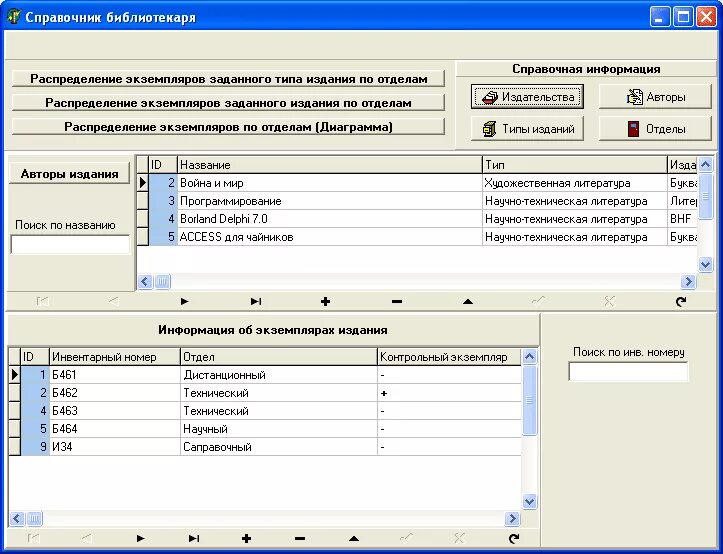
Task: Post edit in copies navigator
Action: tap(406, 538)
